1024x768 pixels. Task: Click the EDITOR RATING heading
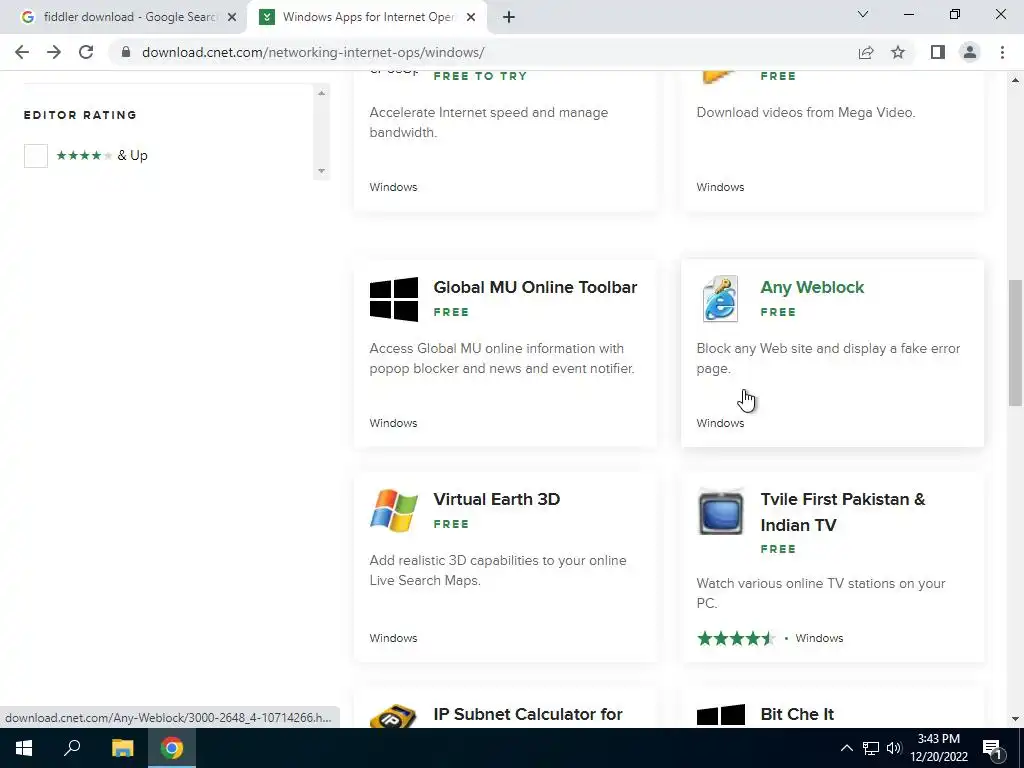click(80, 115)
